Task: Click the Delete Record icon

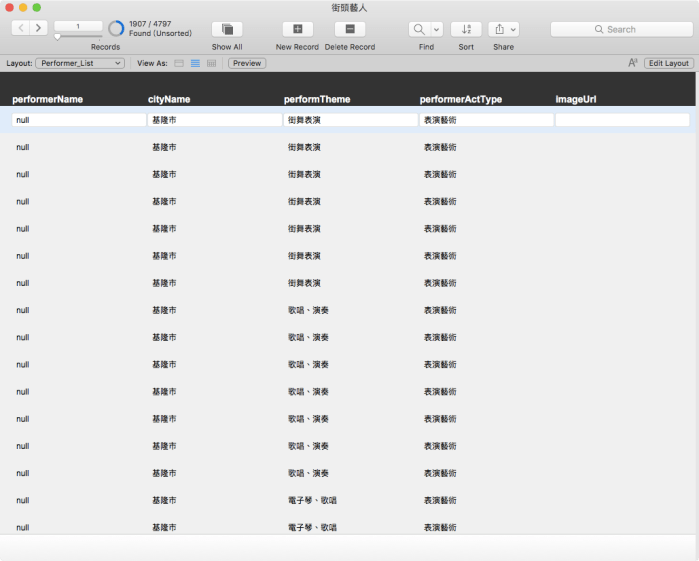Action: point(349,29)
